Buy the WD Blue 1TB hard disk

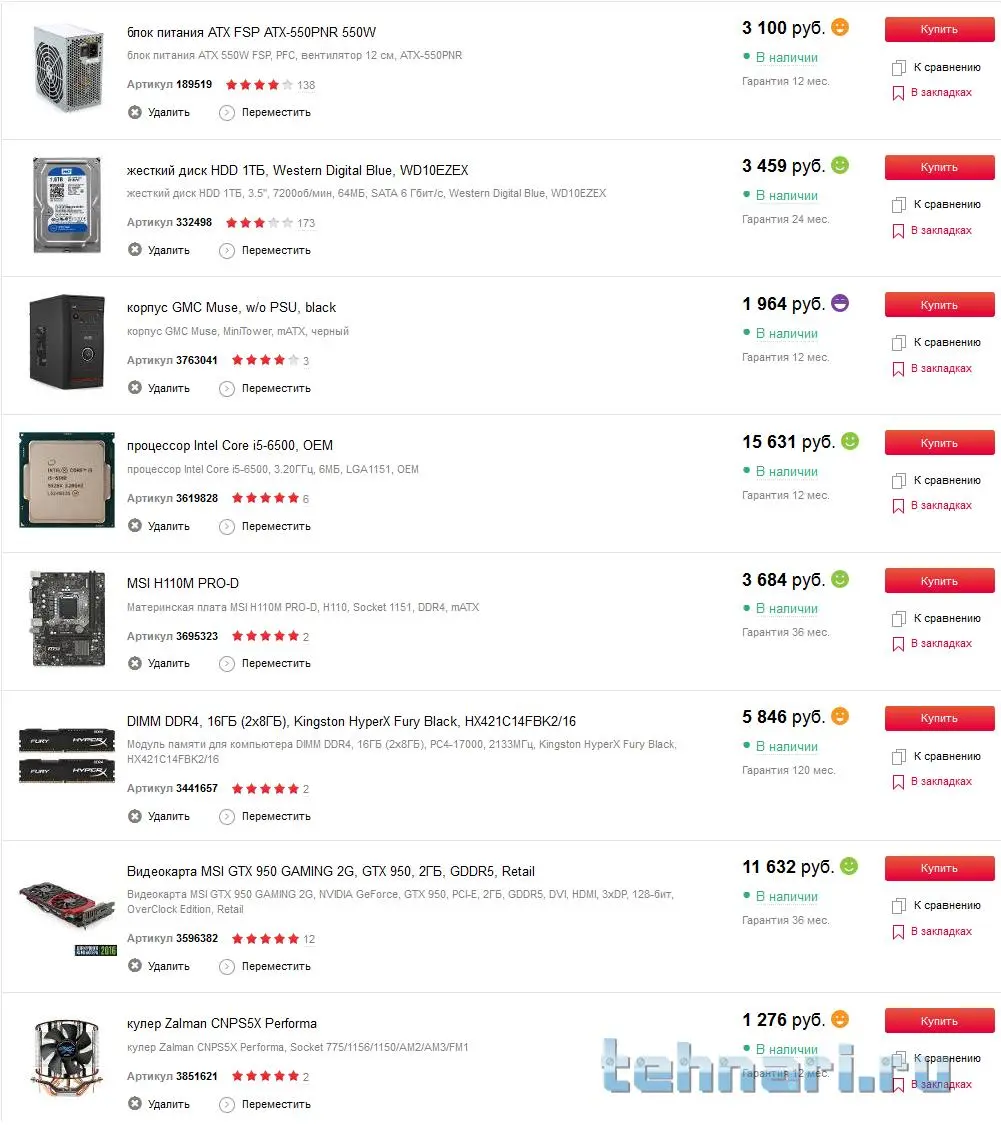pos(939,167)
